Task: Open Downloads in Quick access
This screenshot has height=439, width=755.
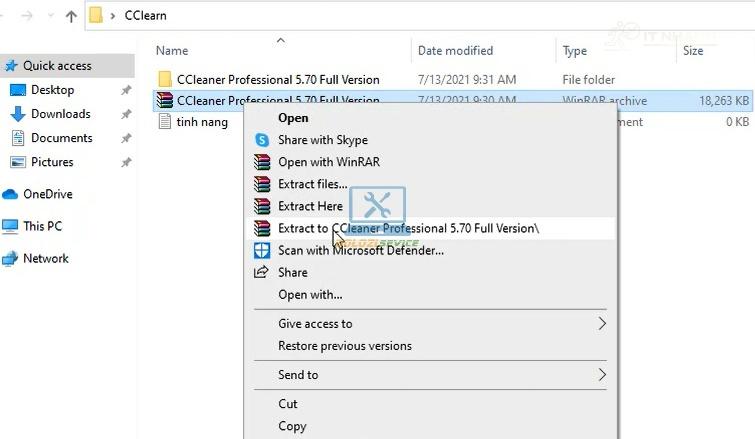Action: [60, 114]
